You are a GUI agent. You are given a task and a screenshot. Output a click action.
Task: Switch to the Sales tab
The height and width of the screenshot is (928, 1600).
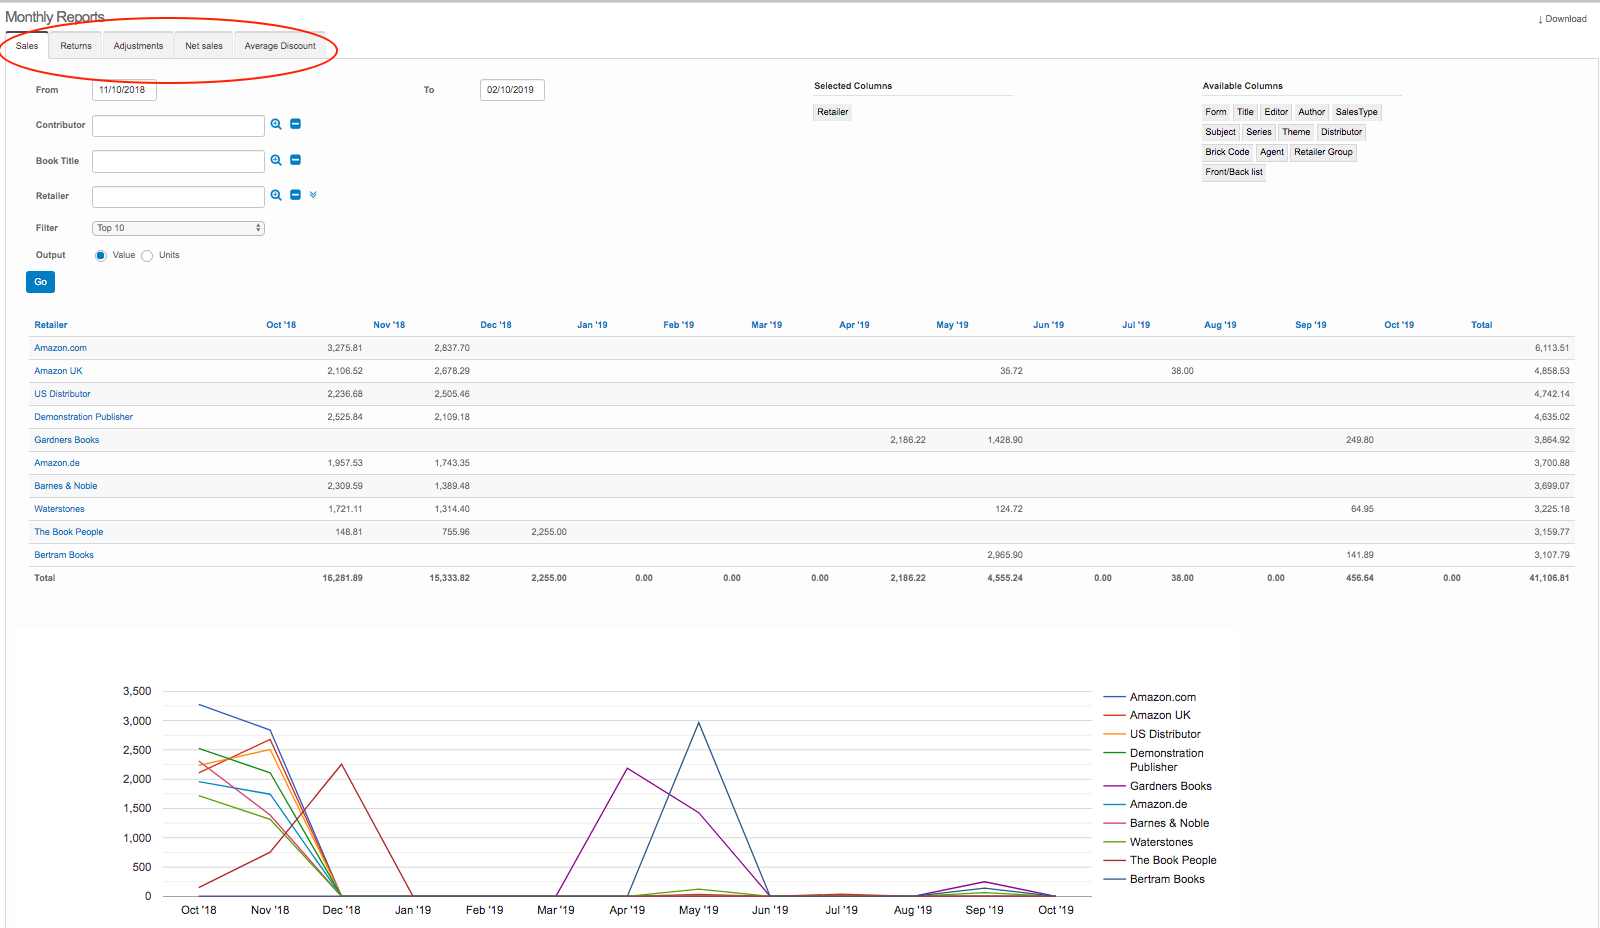(x=27, y=46)
